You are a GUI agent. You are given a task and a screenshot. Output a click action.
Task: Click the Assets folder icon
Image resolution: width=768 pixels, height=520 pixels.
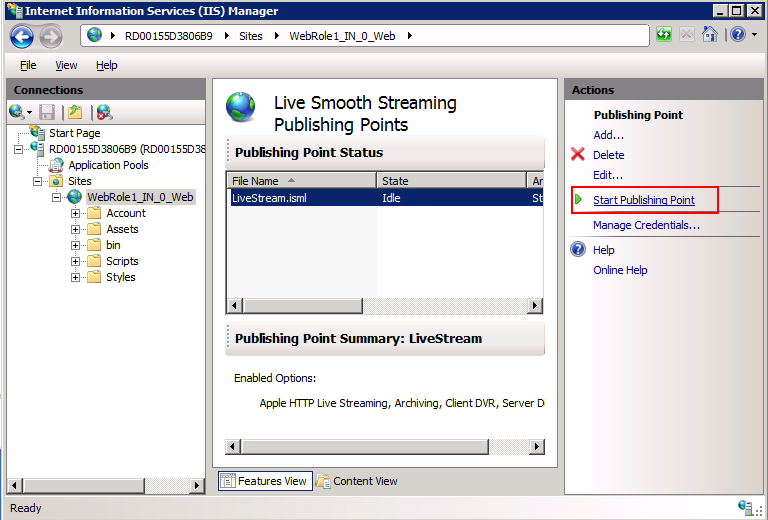[x=94, y=229]
